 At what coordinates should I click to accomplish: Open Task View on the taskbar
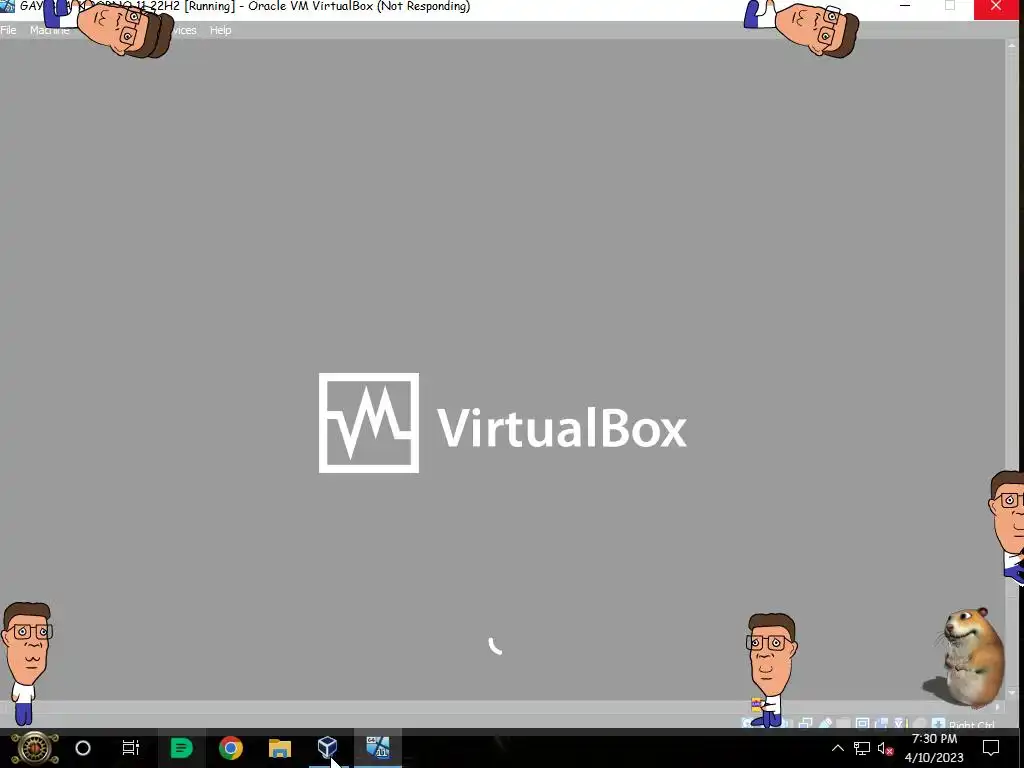tap(131, 748)
